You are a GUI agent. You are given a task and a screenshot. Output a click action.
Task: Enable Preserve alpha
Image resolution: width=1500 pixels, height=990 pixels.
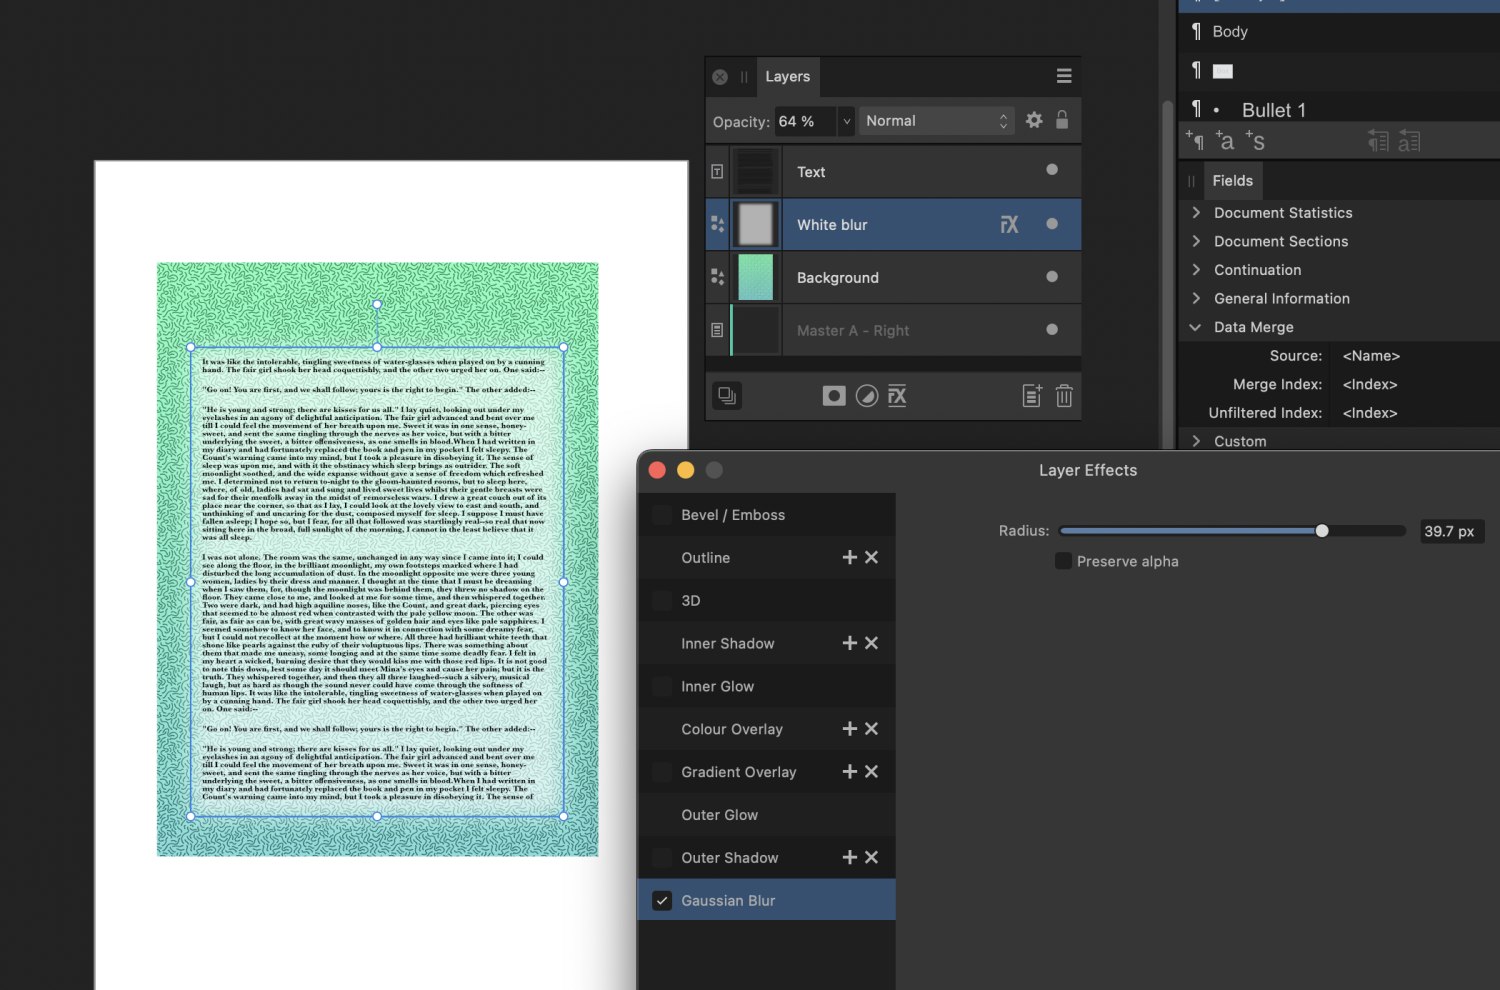click(x=1063, y=561)
